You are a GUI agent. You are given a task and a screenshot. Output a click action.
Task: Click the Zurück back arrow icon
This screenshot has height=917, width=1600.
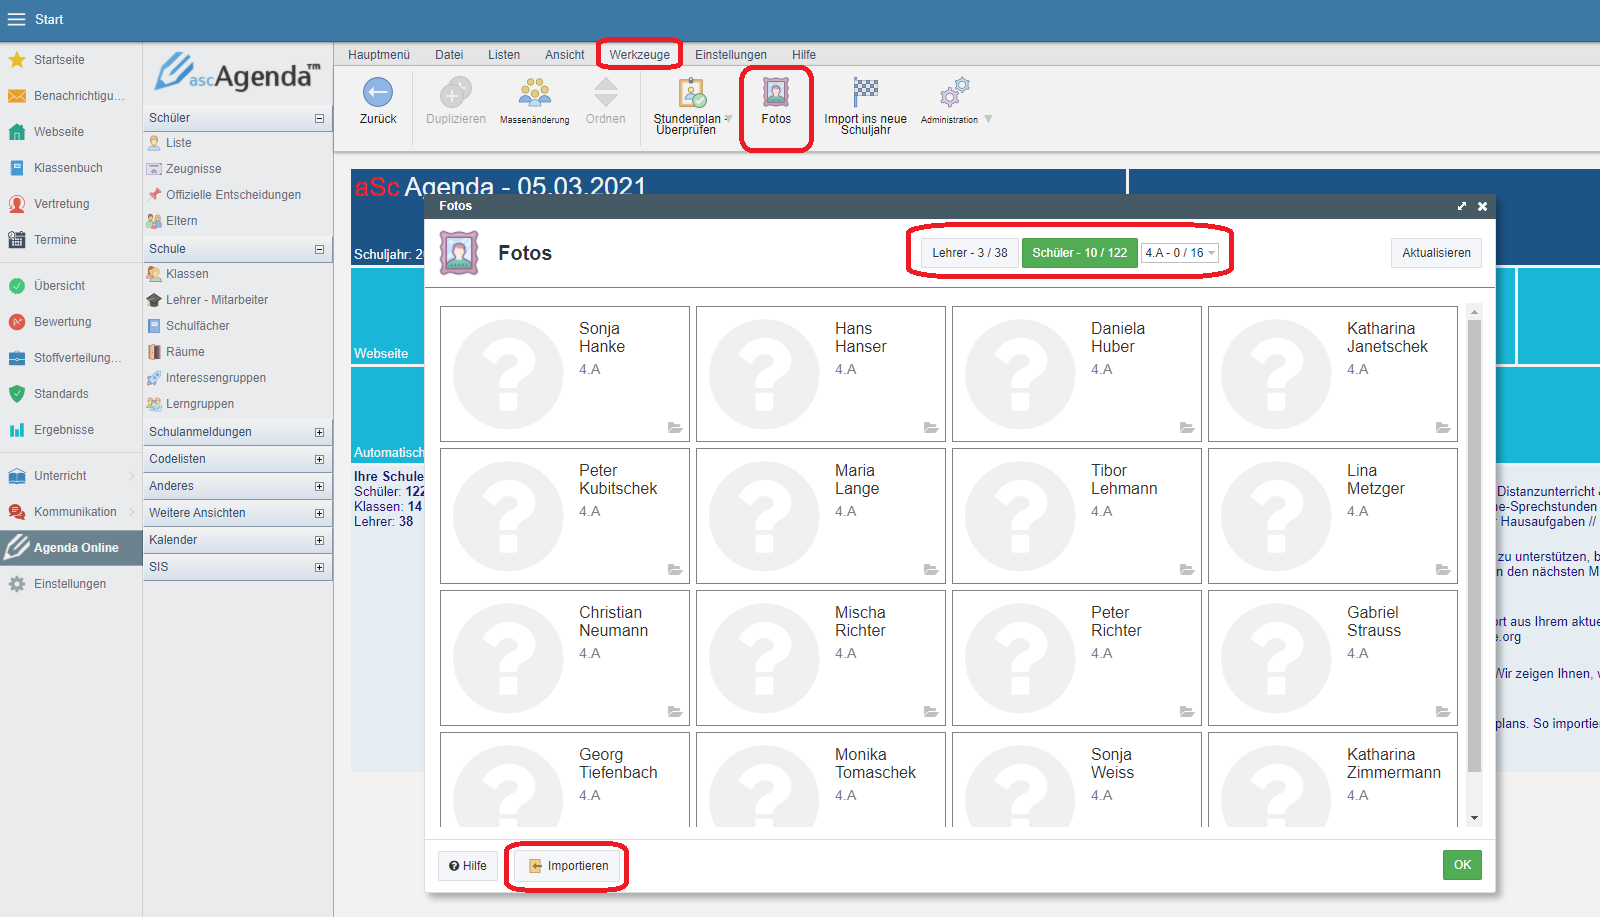(378, 93)
